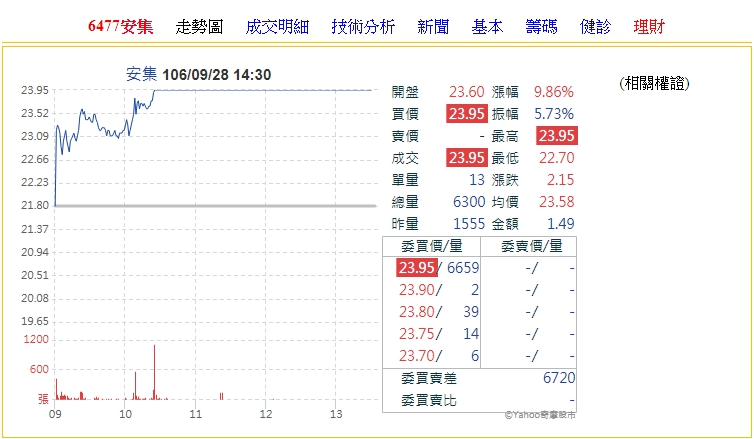Open the 新聞 tab
This screenshot has width=754, height=439.
coord(433,26)
